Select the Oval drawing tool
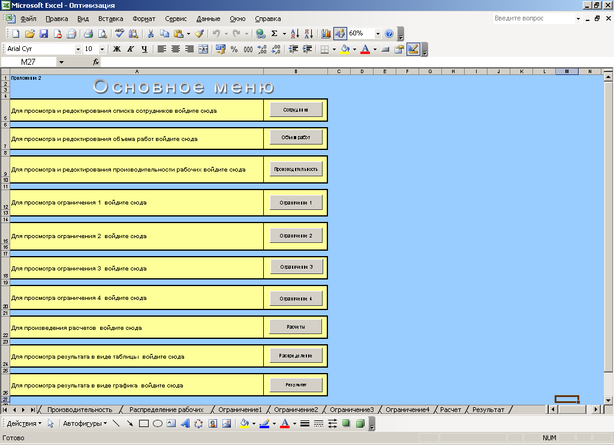The width and height of the screenshot is (614, 445). coord(157,424)
